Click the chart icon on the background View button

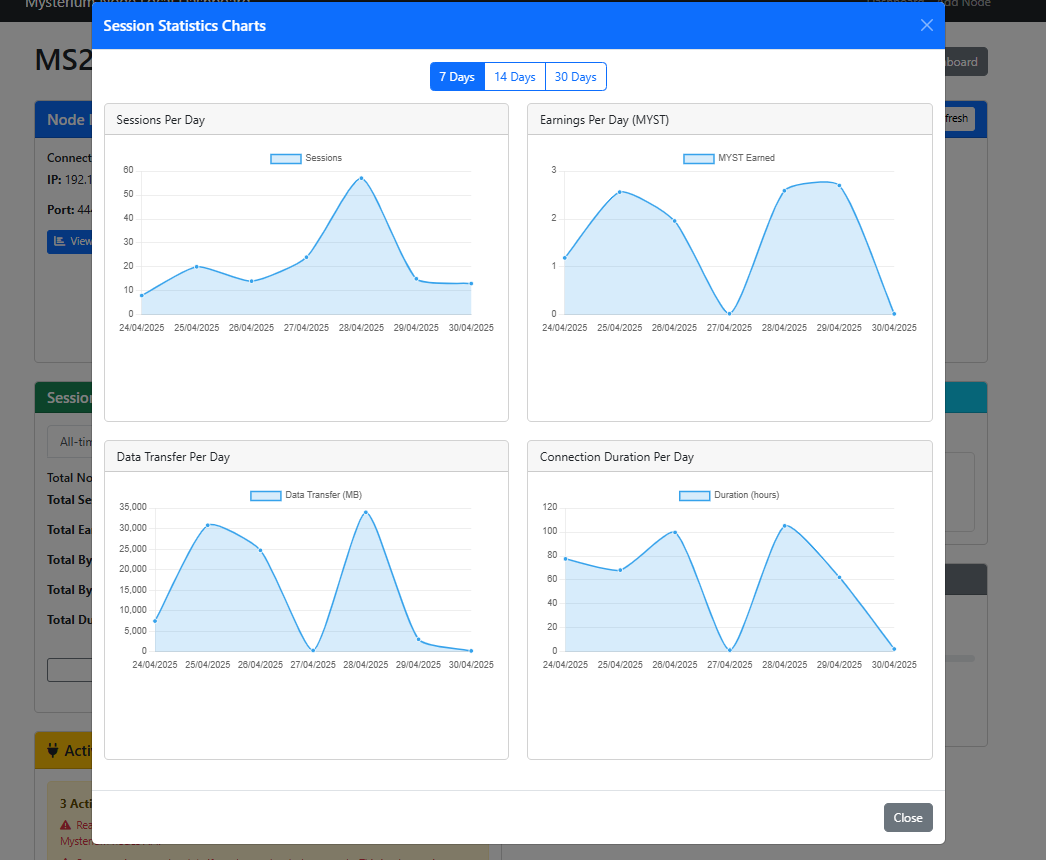pyautogui.click(x=59, y=241)
